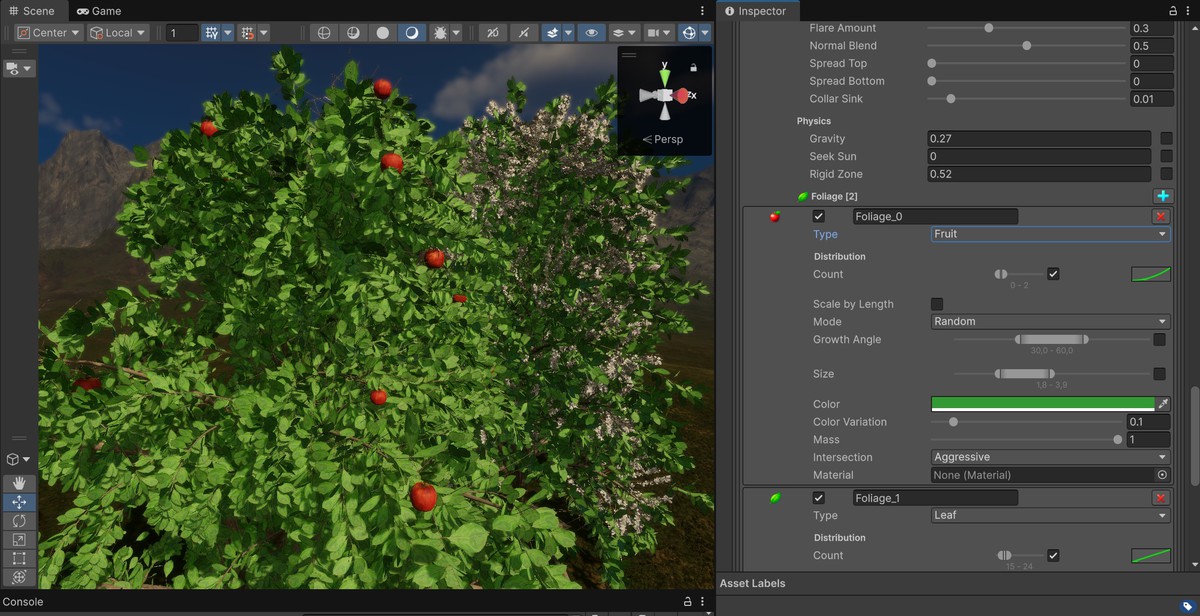Select shaded draw mode sphere
This screenshot has height=616, width=1200.
pos(411,32)
